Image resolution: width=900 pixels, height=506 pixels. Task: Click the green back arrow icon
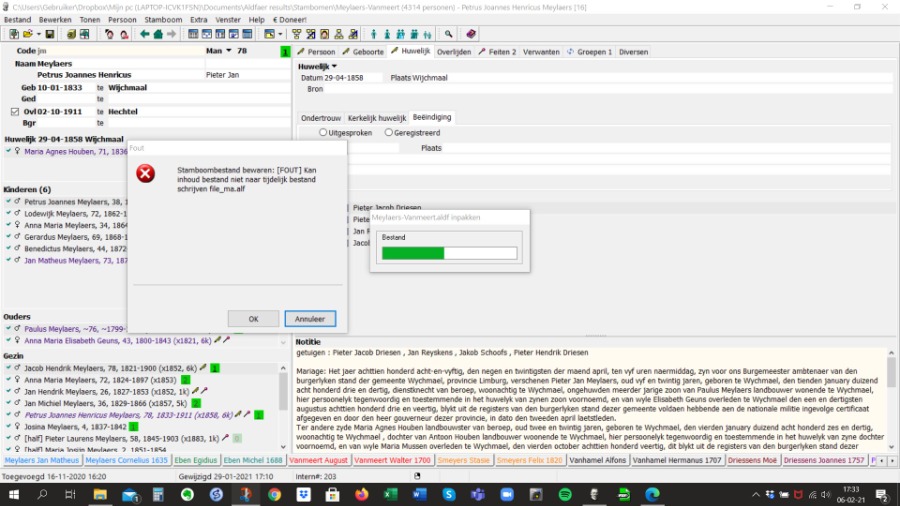[x=145, y=34]
